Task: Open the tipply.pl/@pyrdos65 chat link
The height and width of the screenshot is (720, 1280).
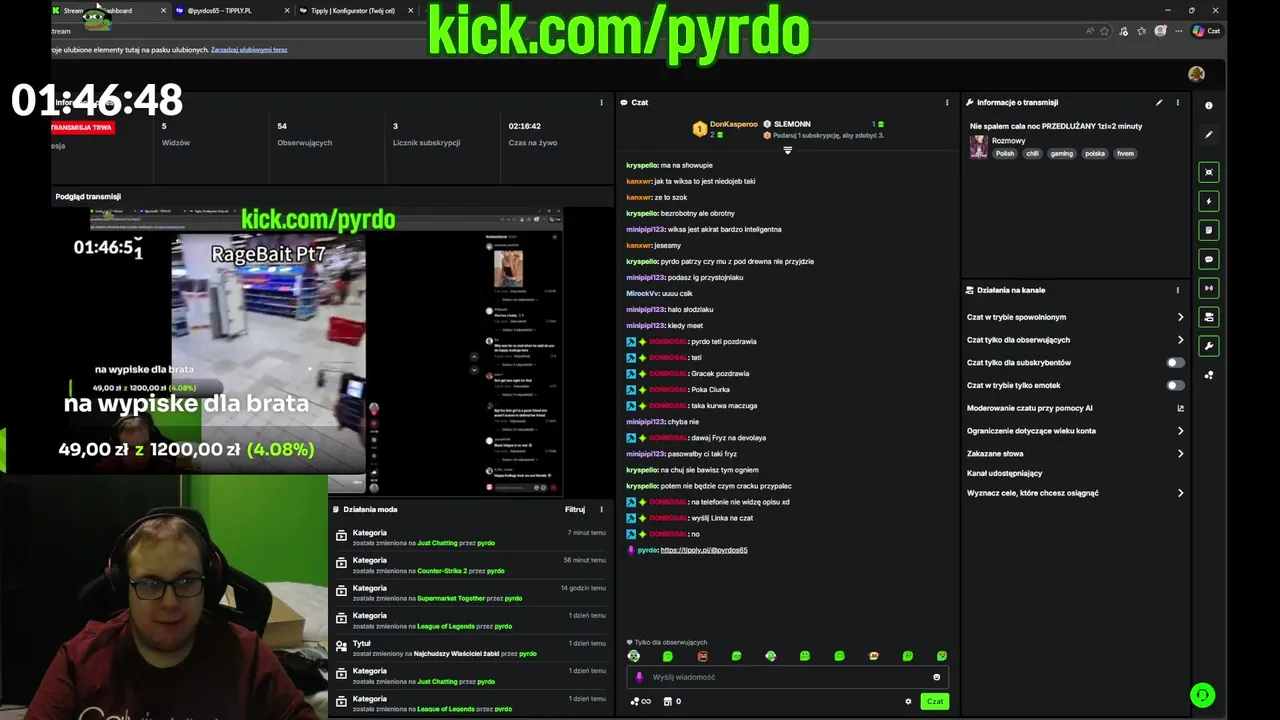Action: tap(704, 550)
